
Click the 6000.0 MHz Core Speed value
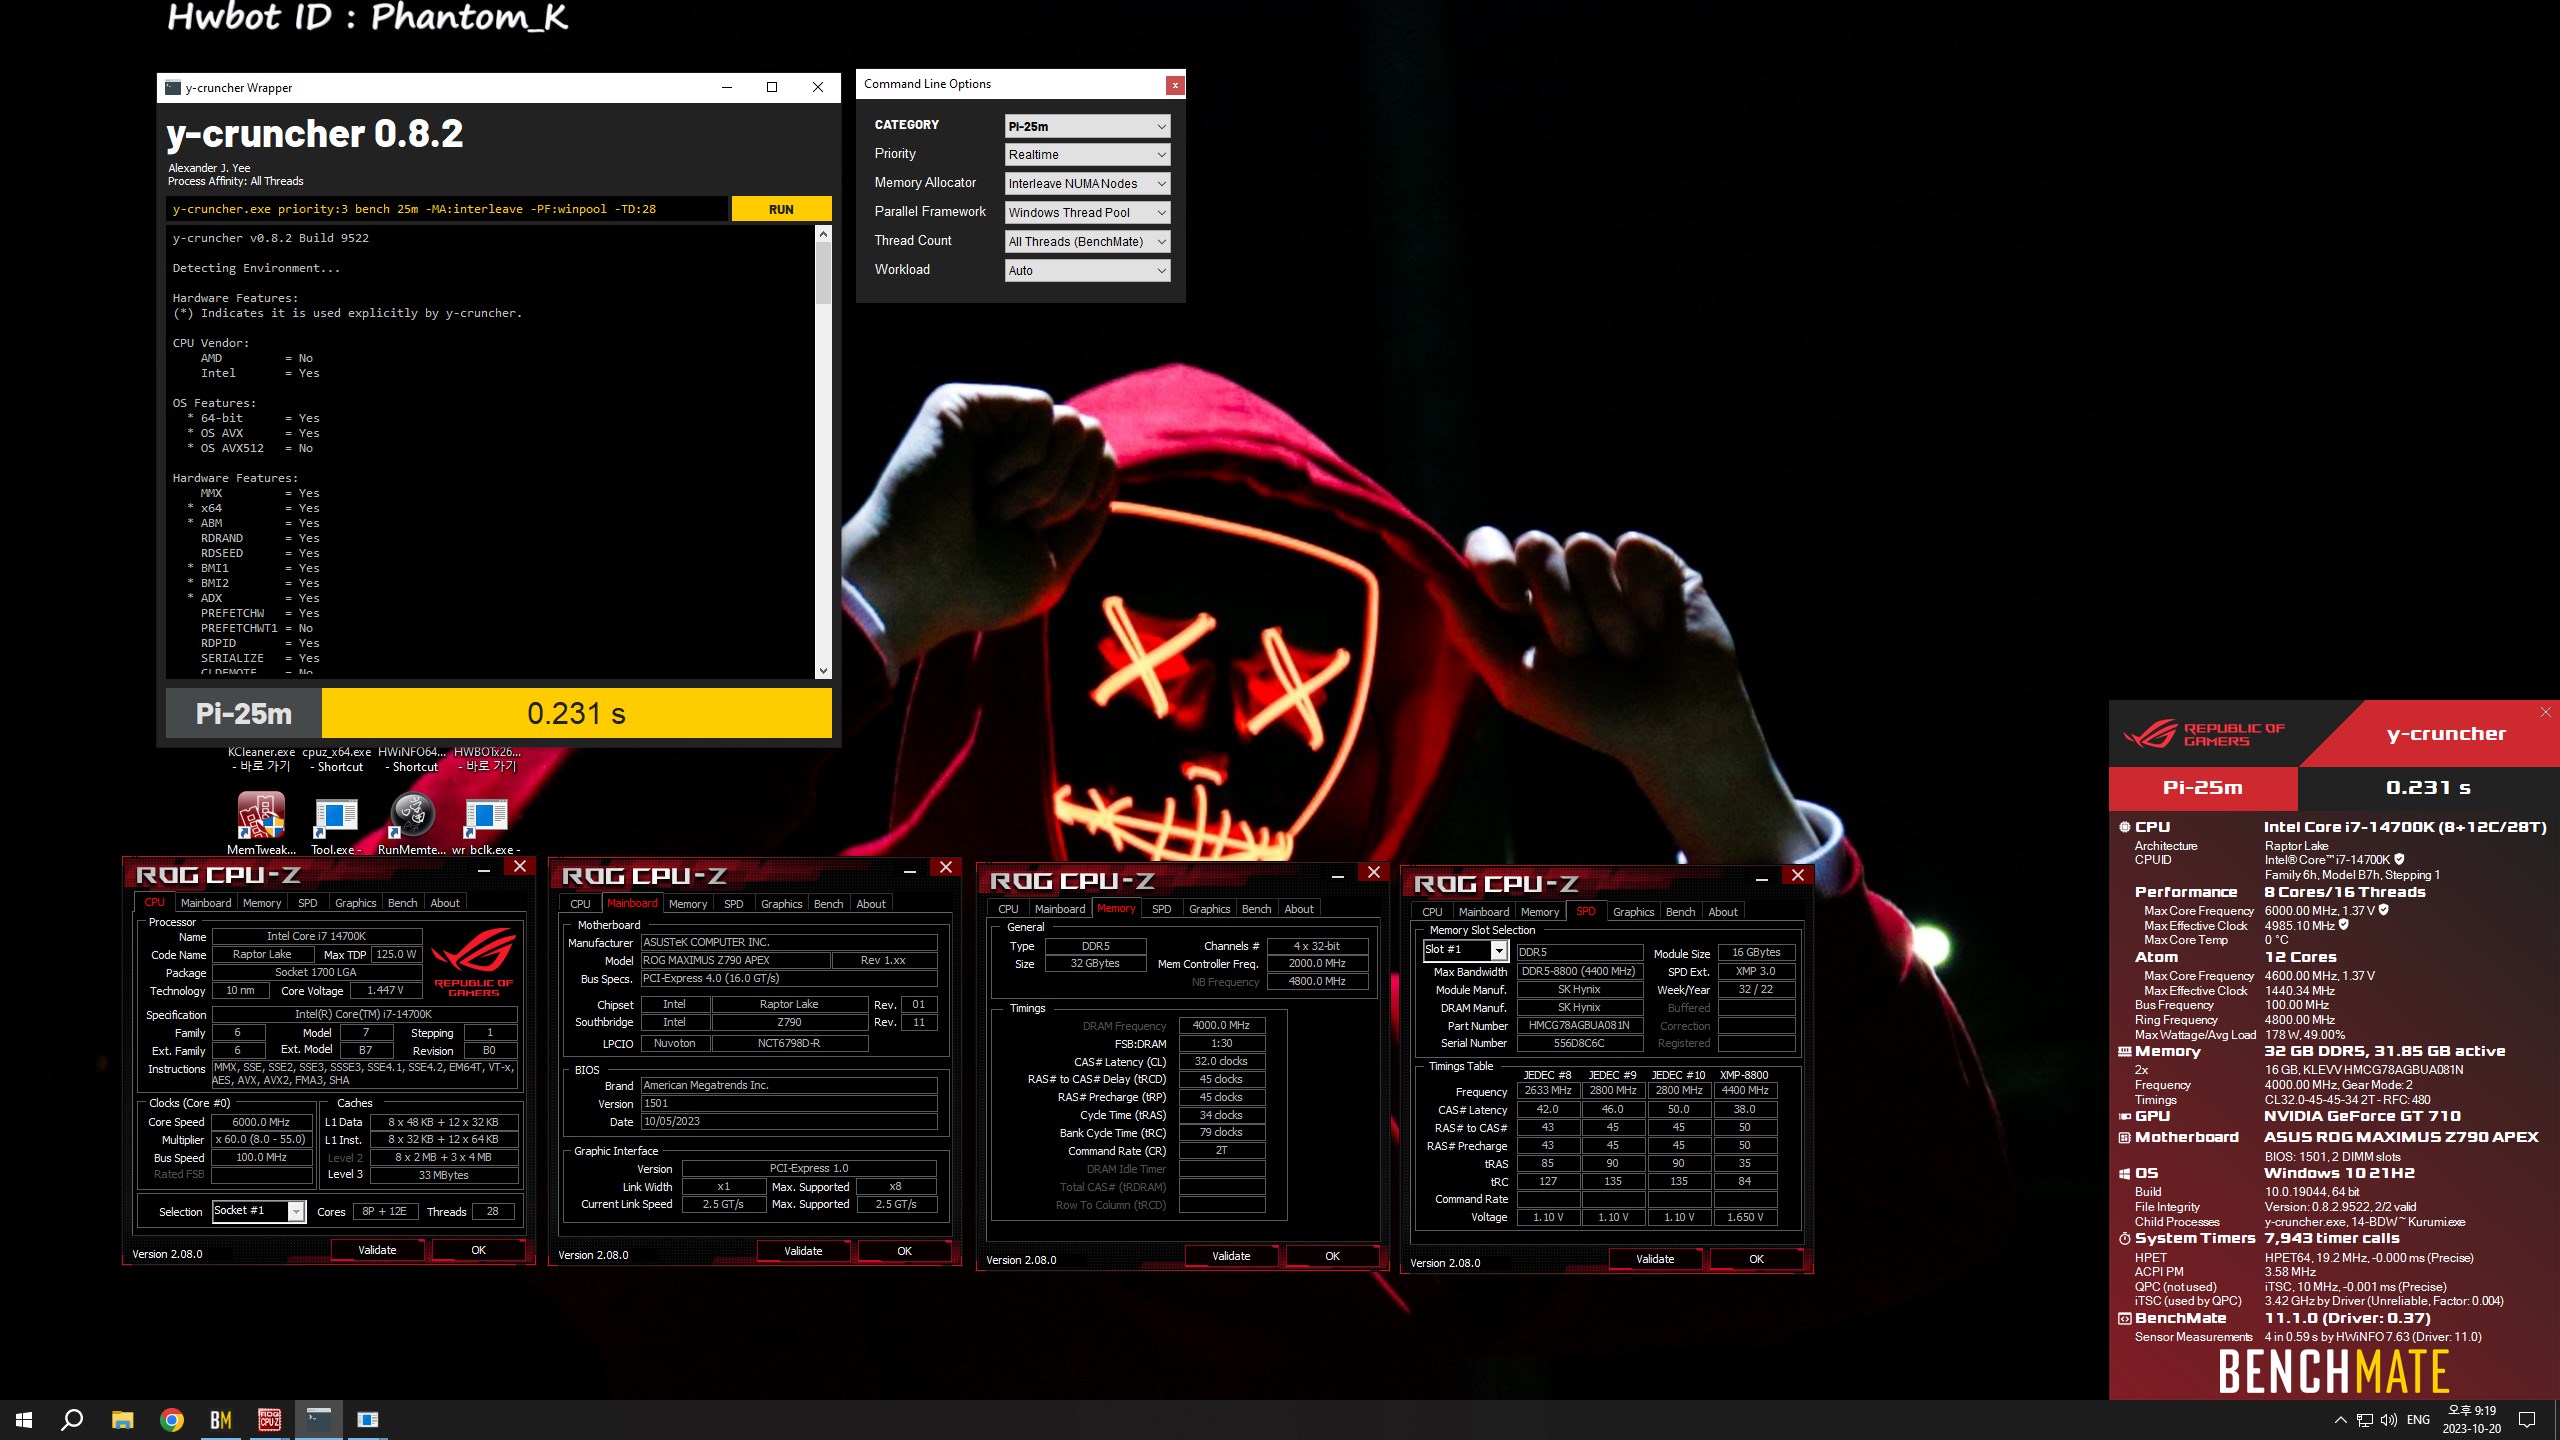tap(261, 1122)
